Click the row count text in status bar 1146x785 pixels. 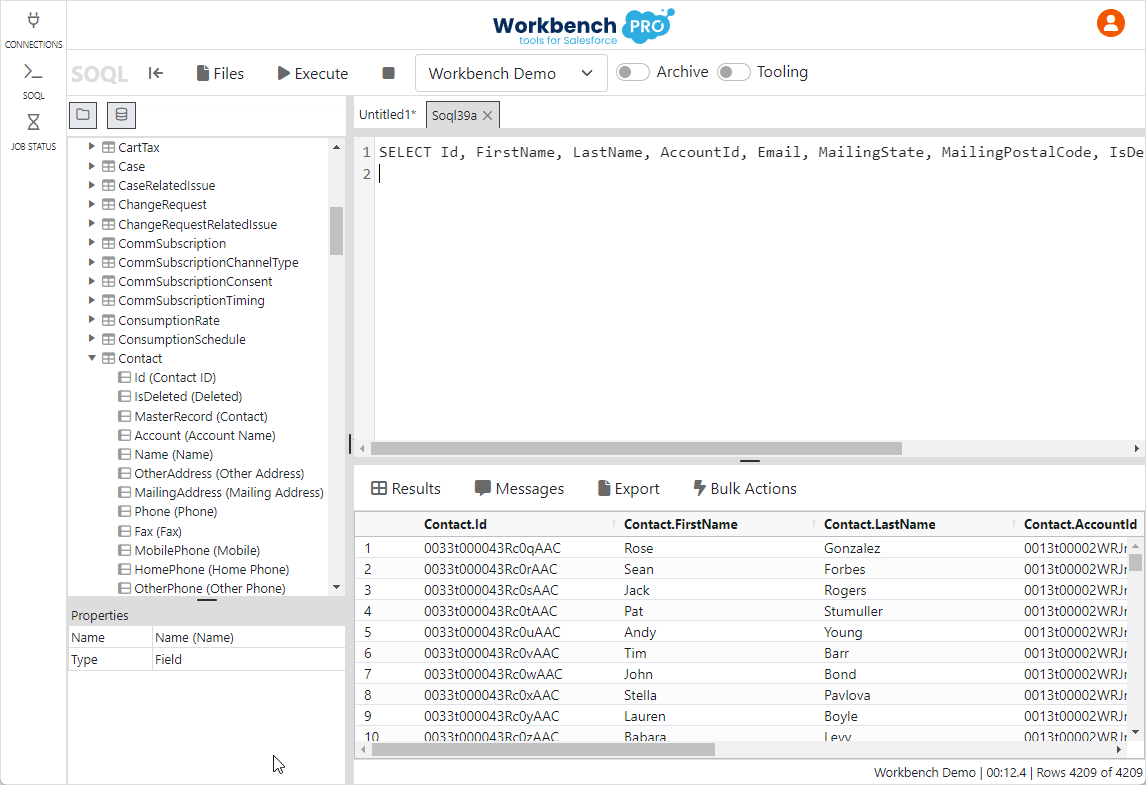(1089, 772)
